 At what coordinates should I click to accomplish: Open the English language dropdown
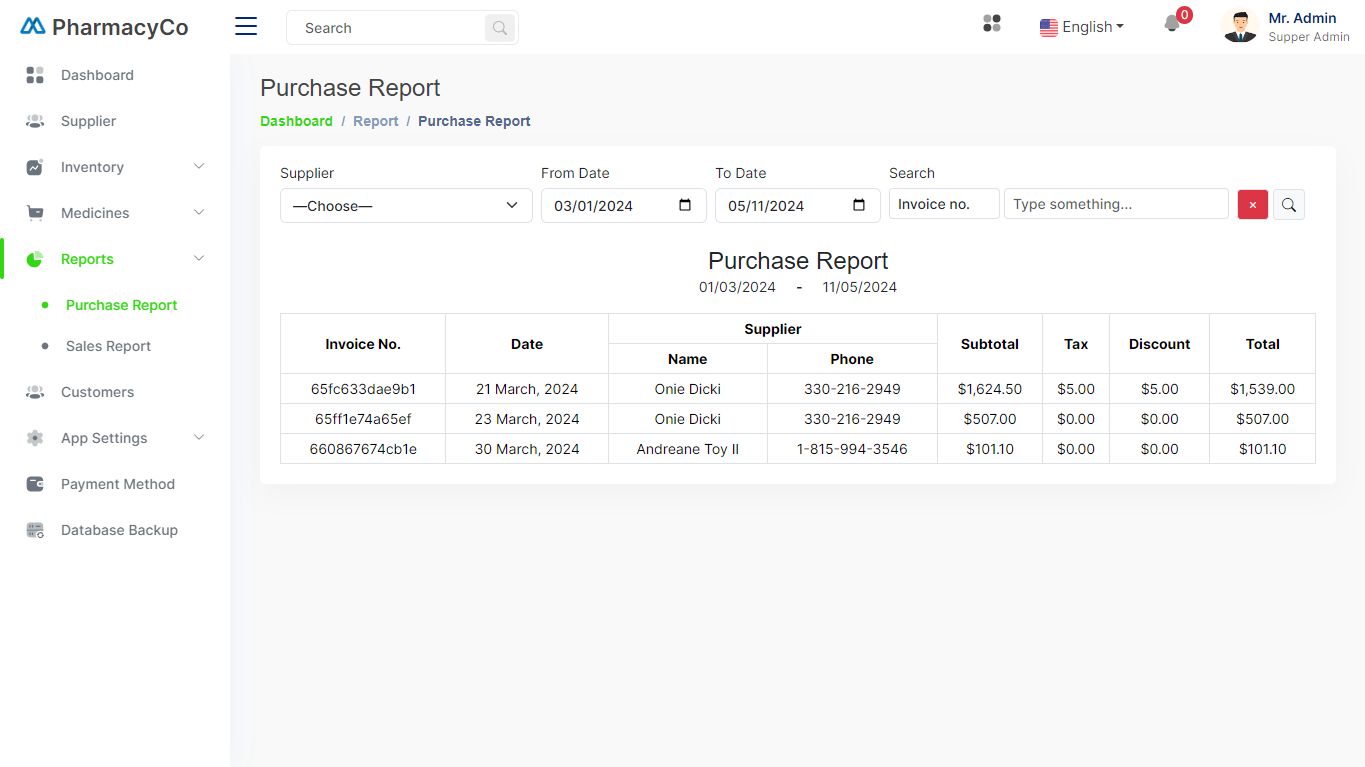[1082, 27]
